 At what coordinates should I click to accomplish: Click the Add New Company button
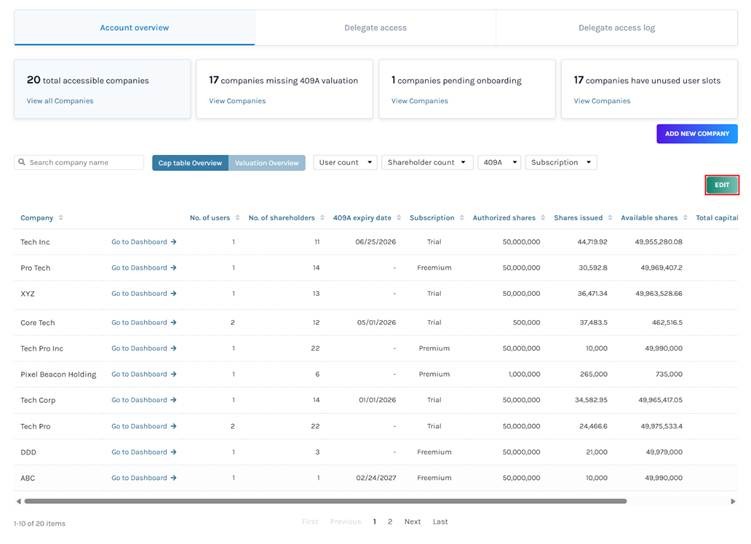coord(696,133)
